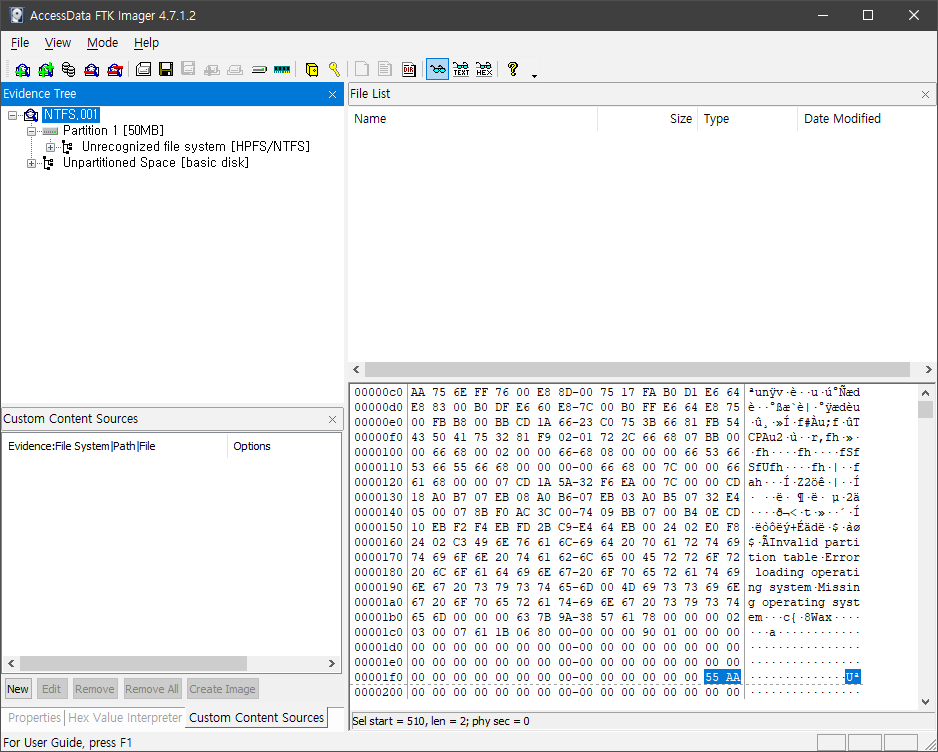Expand Unpartitioned Space [basic disk] node
This screenshot has width=938, height=752.
click(31, 163)
